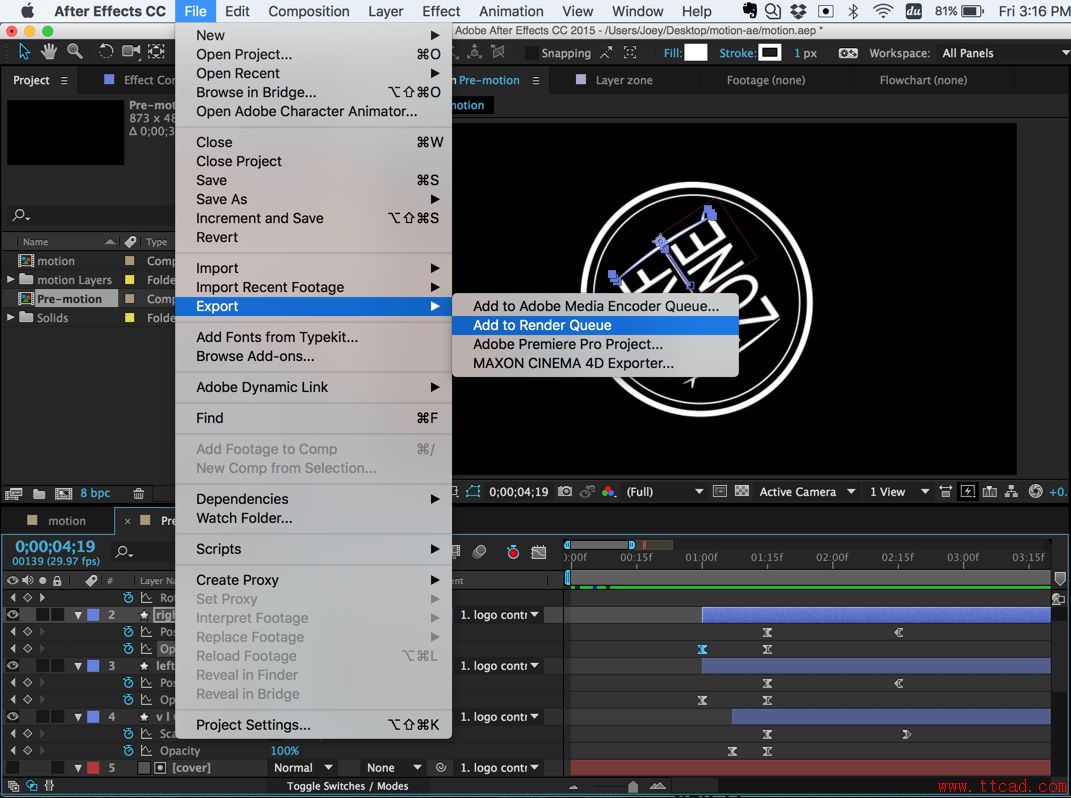Image resolution: width=1071 pixels, height=798 pixels.
Task: Click the Toggle Switches / Modes button
Action: click(347, 786)
